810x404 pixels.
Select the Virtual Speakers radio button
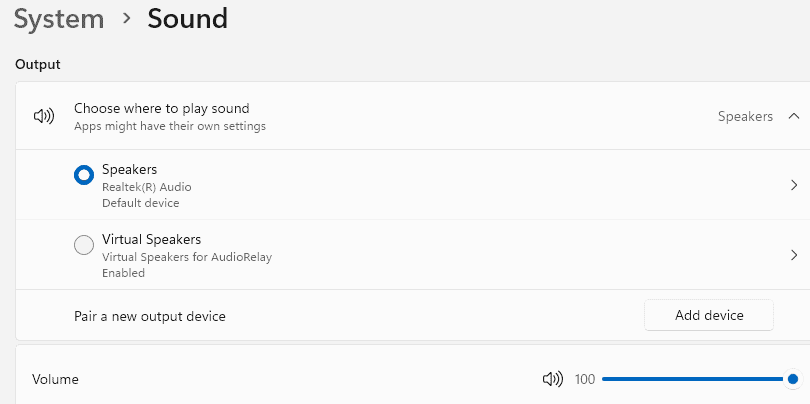pos(84,245)
